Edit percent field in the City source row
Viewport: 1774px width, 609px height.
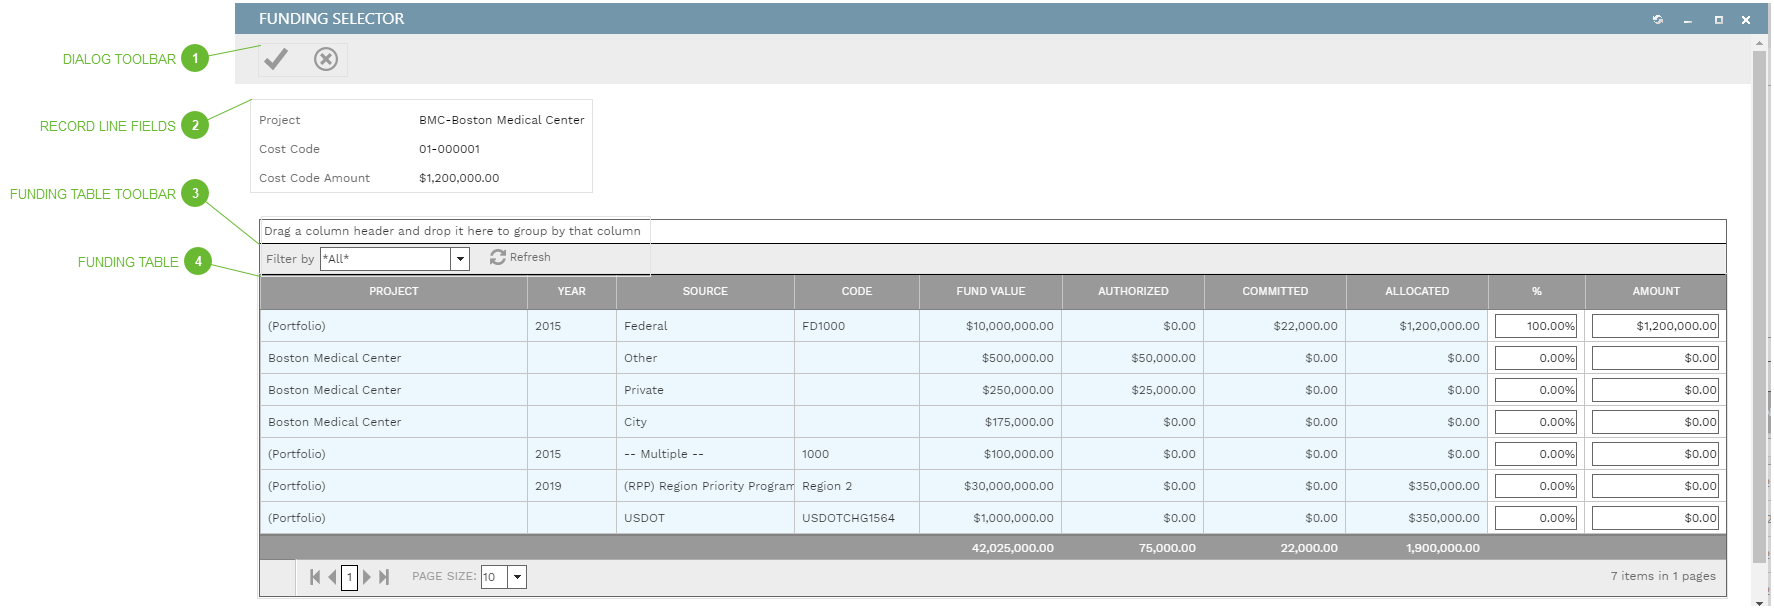pos(1536,422)
